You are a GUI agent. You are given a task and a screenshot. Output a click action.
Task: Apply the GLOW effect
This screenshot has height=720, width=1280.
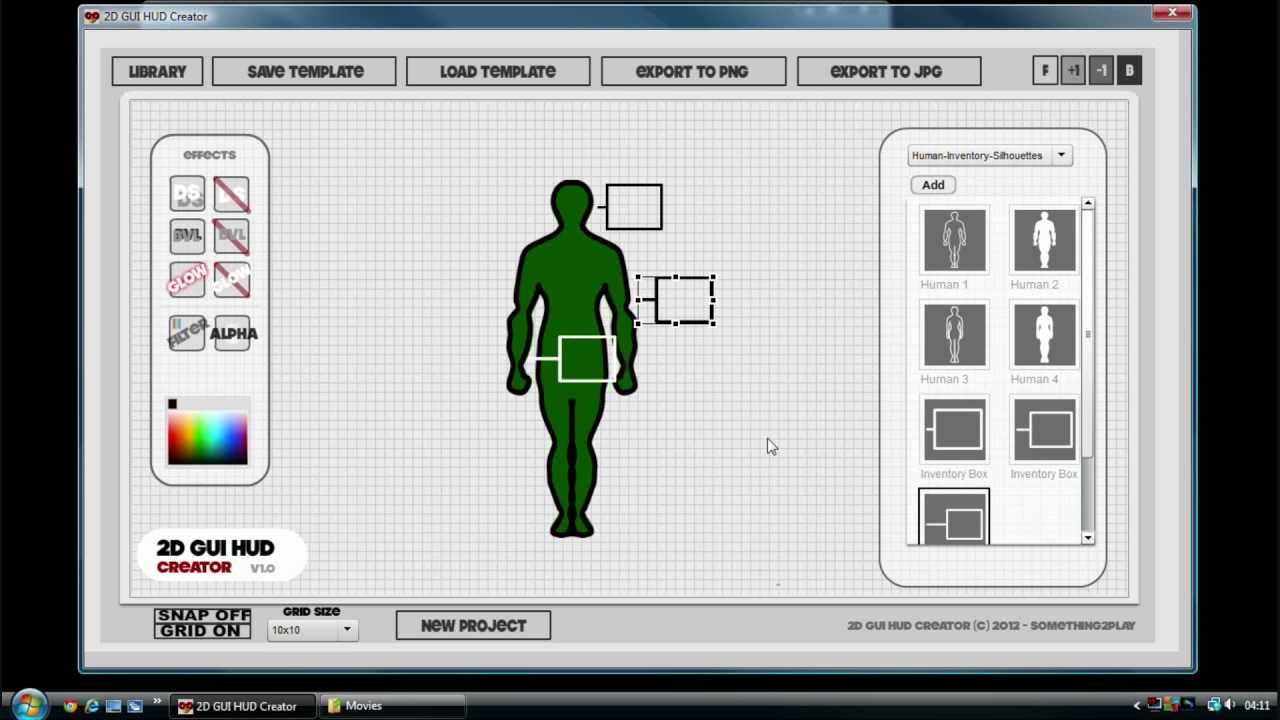coord(187,280)
